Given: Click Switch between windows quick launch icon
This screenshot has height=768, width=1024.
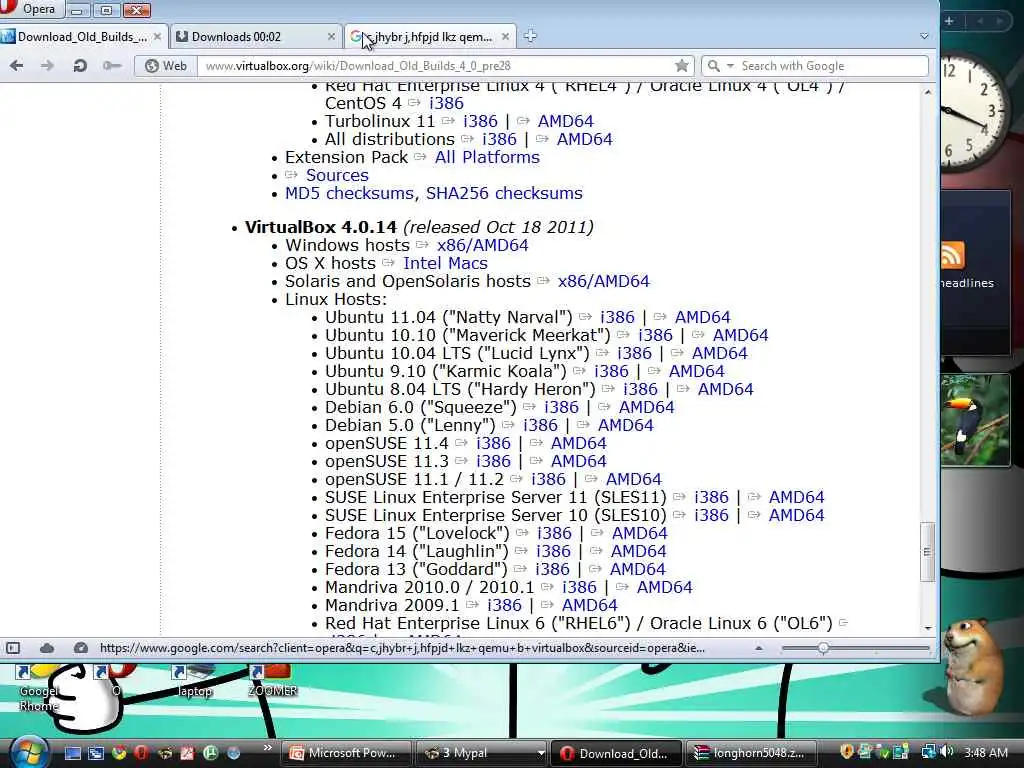Looking at the screenshot, I should click(96, 753).
